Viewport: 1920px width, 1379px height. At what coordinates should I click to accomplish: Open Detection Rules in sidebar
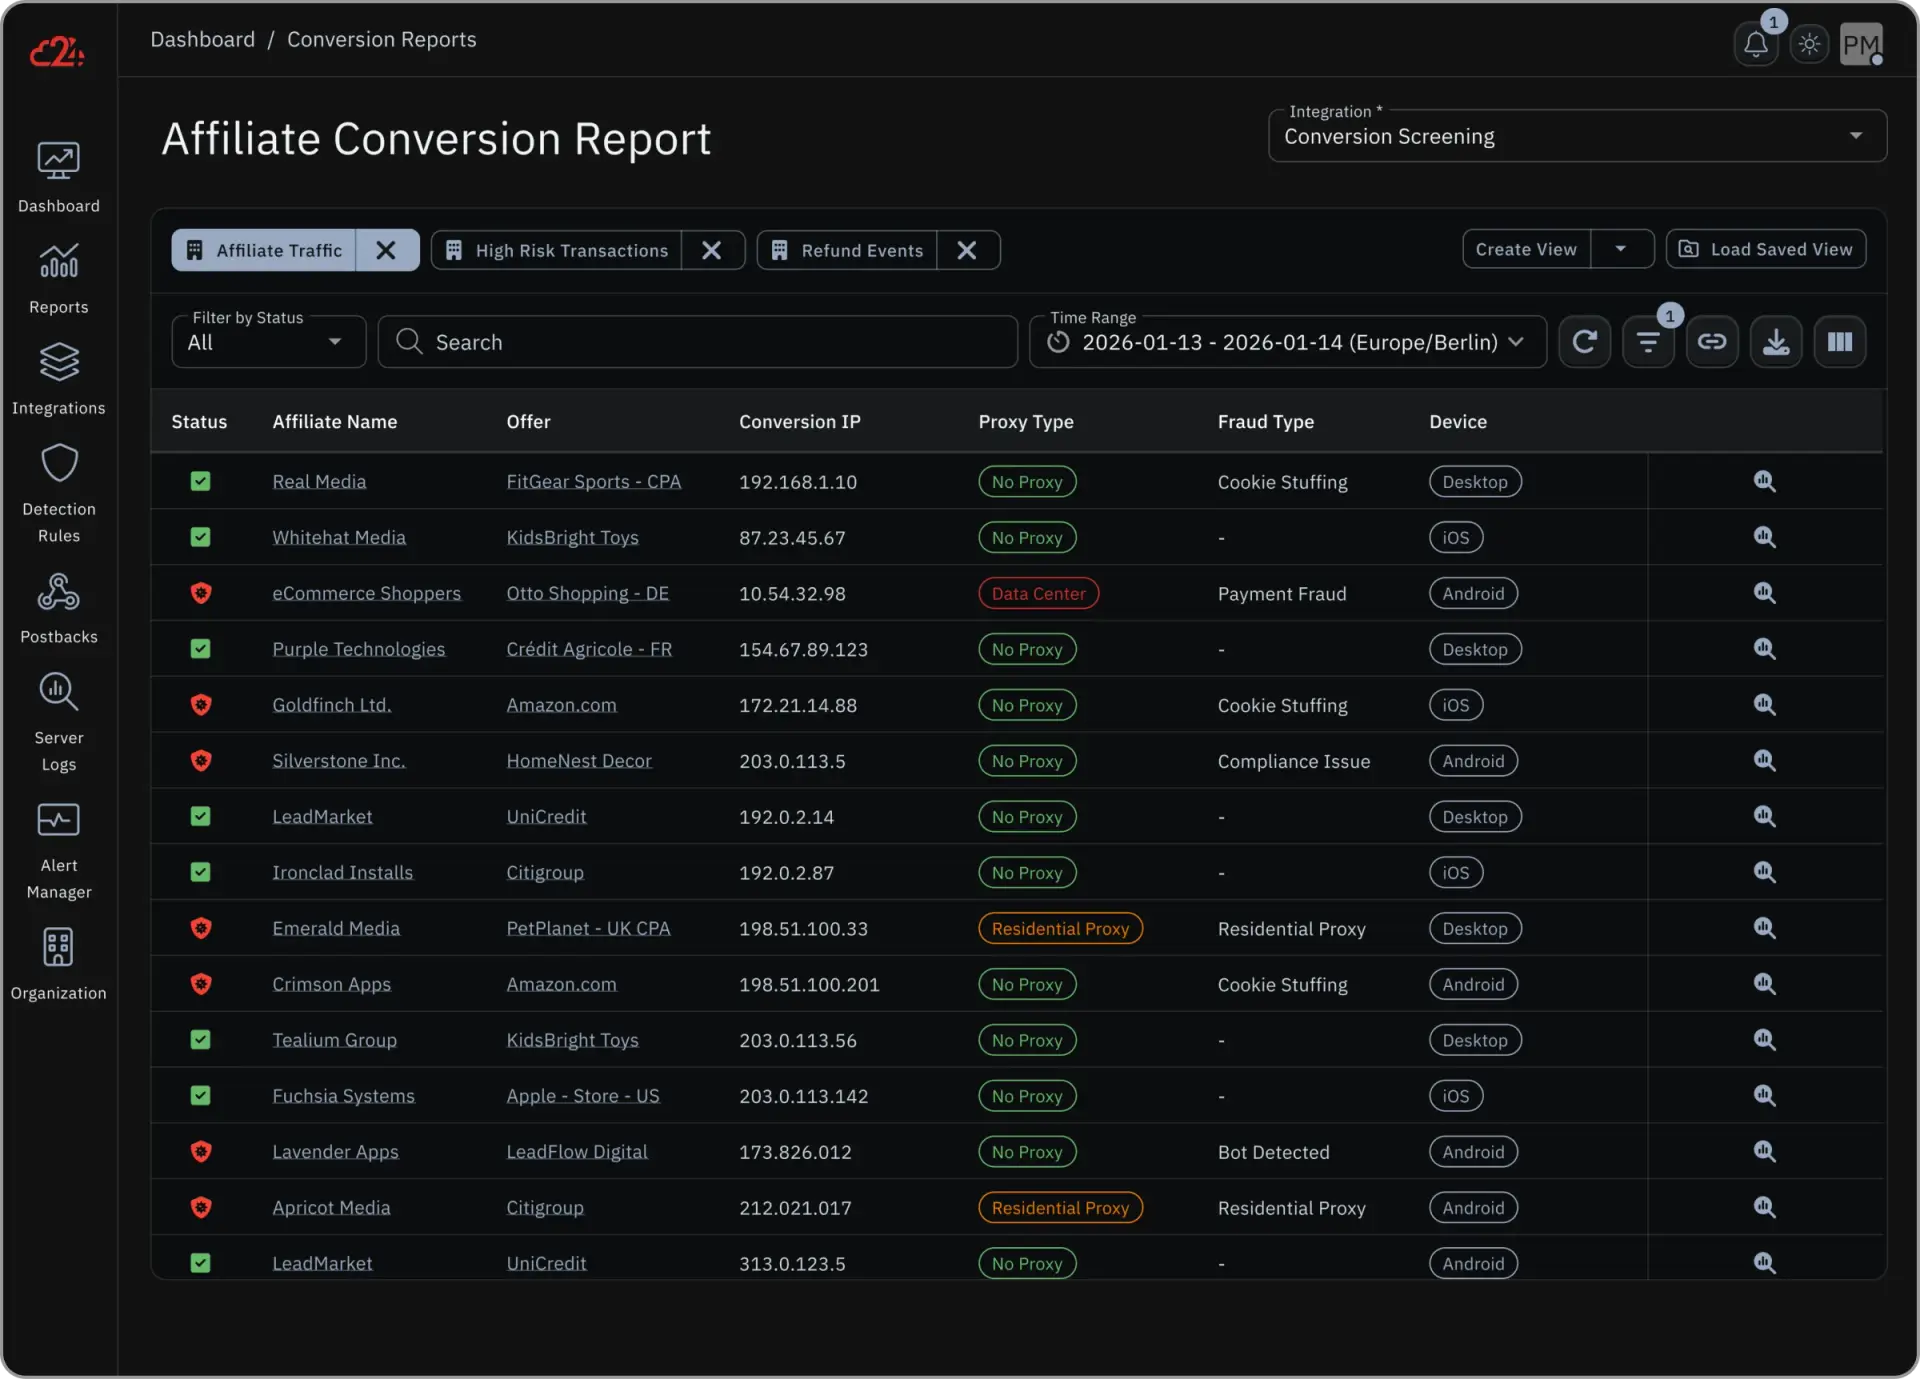(59, 494)
